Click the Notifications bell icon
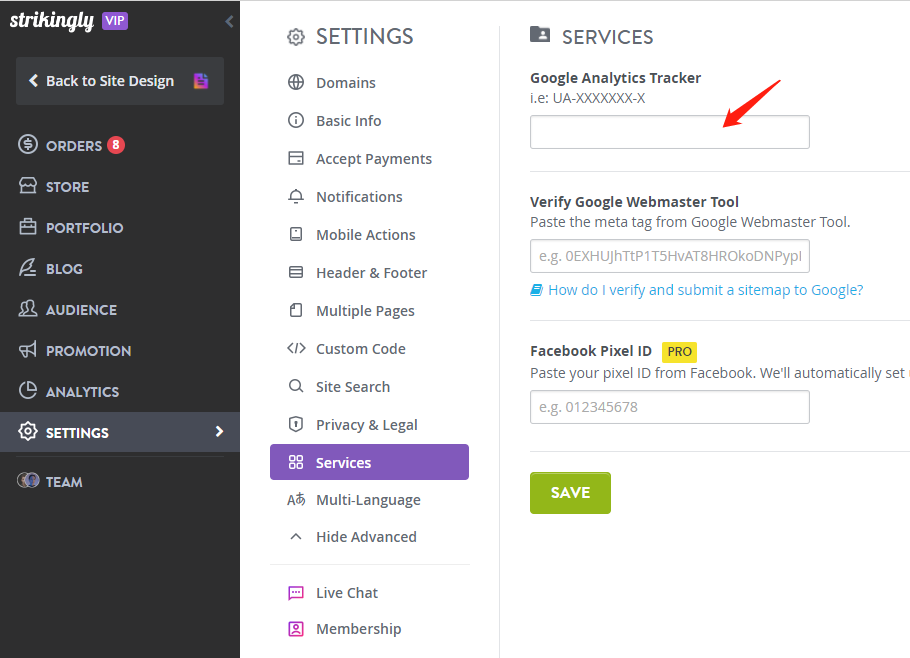This screenshot has width=910, height=658. click(296, 196)
